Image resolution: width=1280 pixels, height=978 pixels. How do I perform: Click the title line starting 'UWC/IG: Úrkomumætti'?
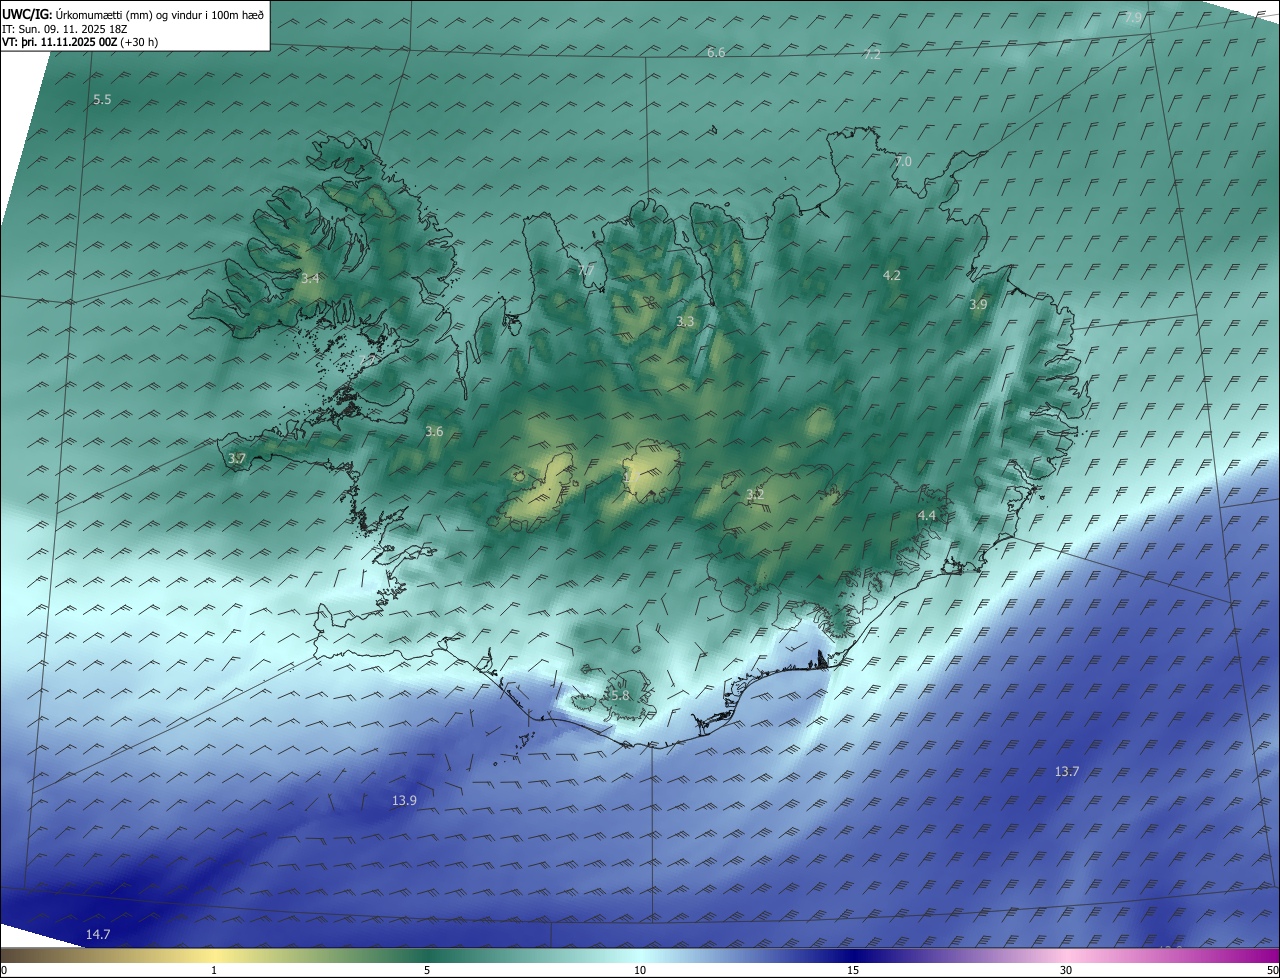[133, 14]
